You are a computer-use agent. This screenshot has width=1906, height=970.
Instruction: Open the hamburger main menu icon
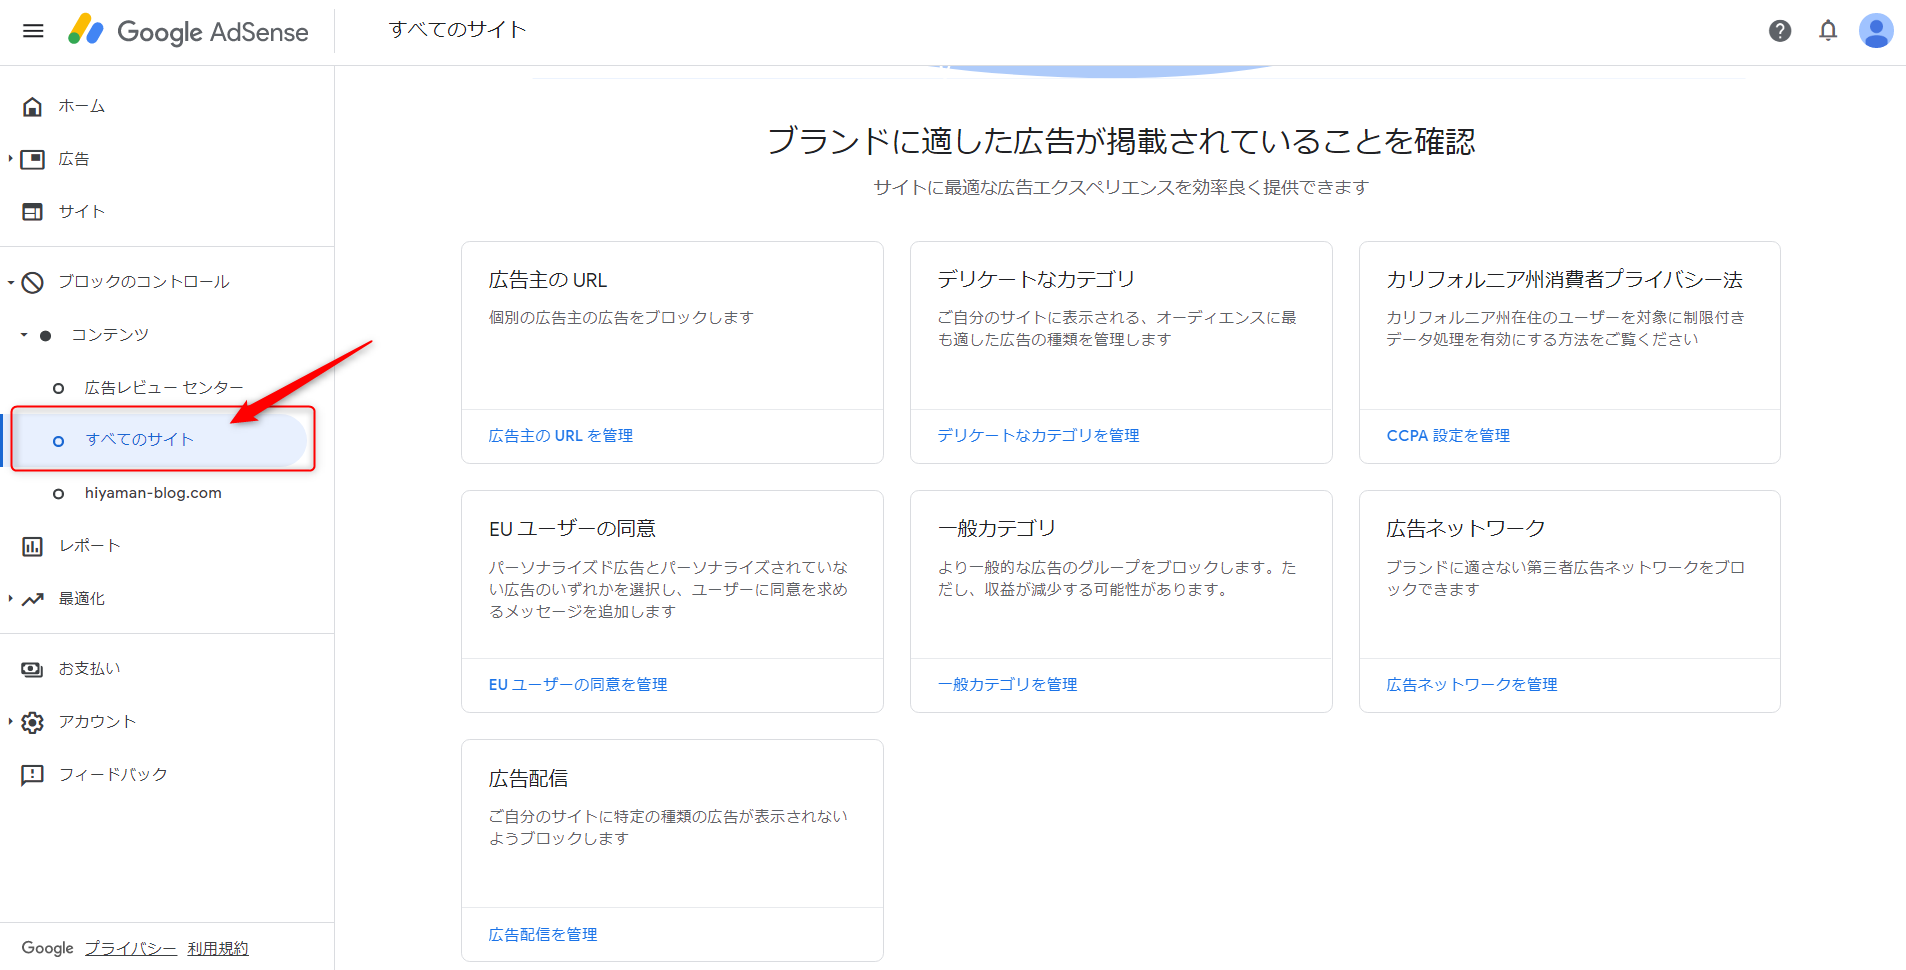pyautogui.click(x=33, y=31)
